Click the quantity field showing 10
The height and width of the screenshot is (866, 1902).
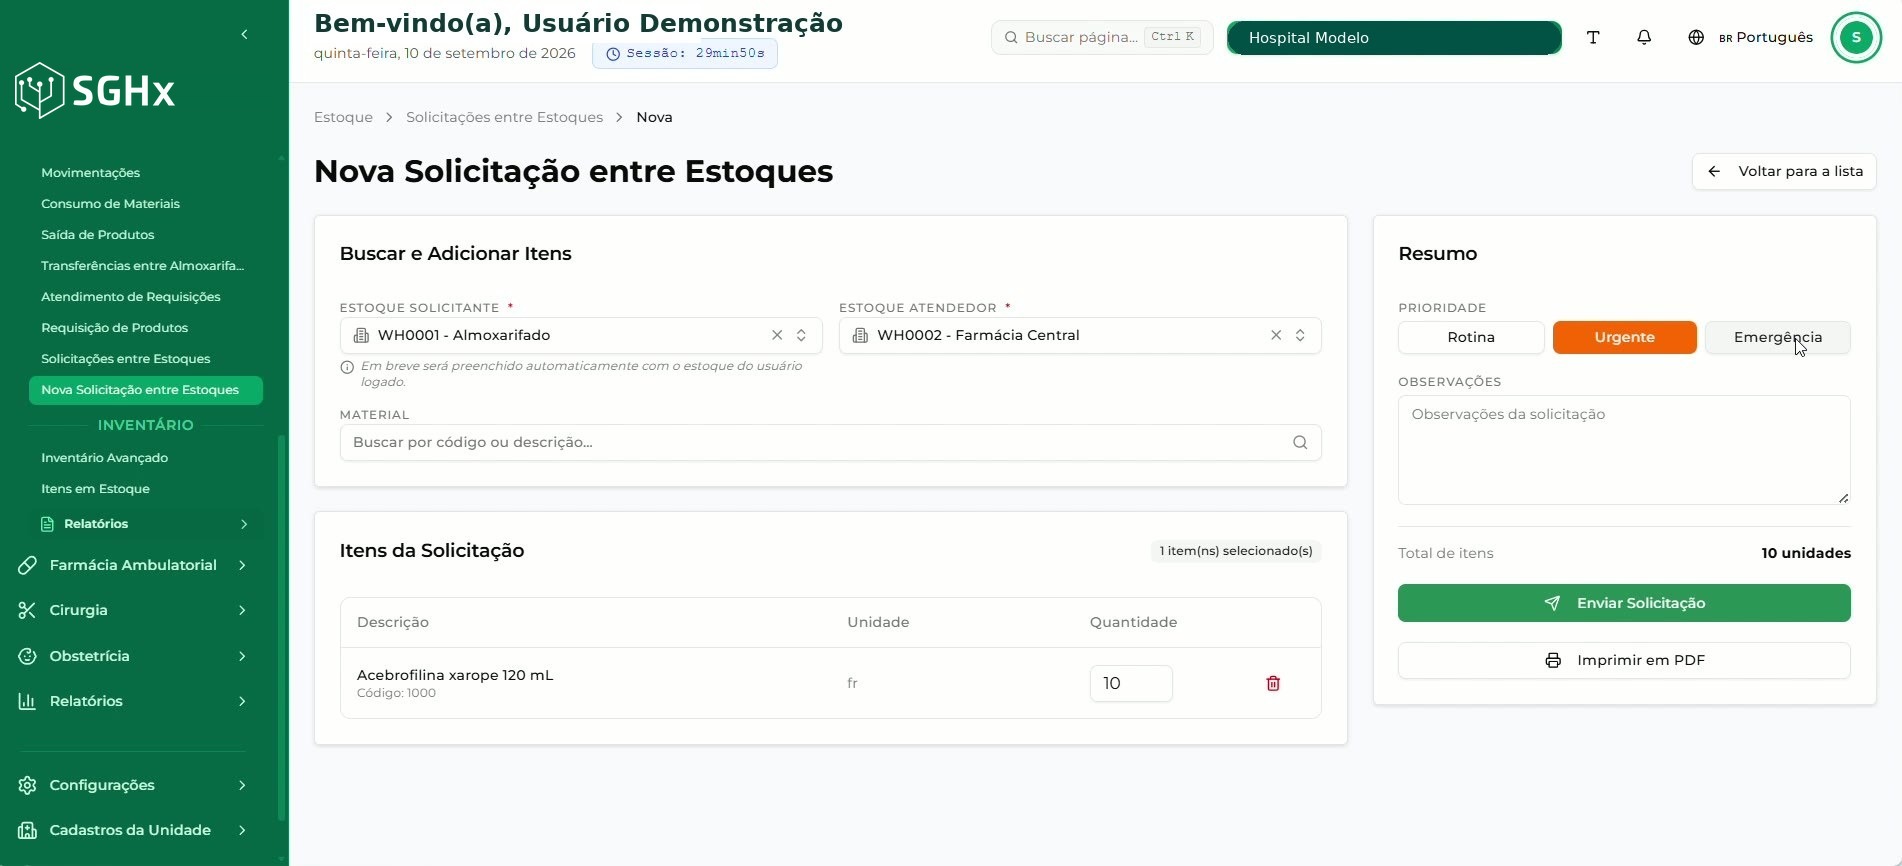[x=1131, y=683]
